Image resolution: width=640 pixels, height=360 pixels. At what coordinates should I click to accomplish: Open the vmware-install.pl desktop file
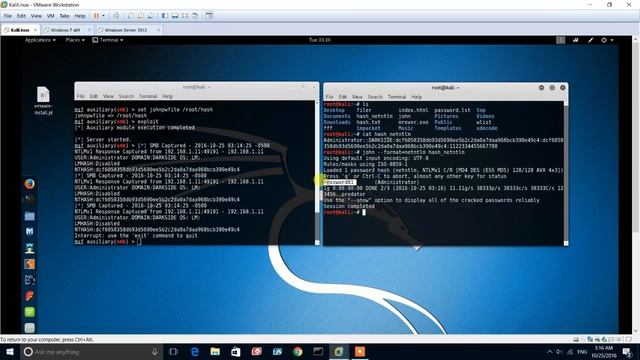[x=43, y=101]
